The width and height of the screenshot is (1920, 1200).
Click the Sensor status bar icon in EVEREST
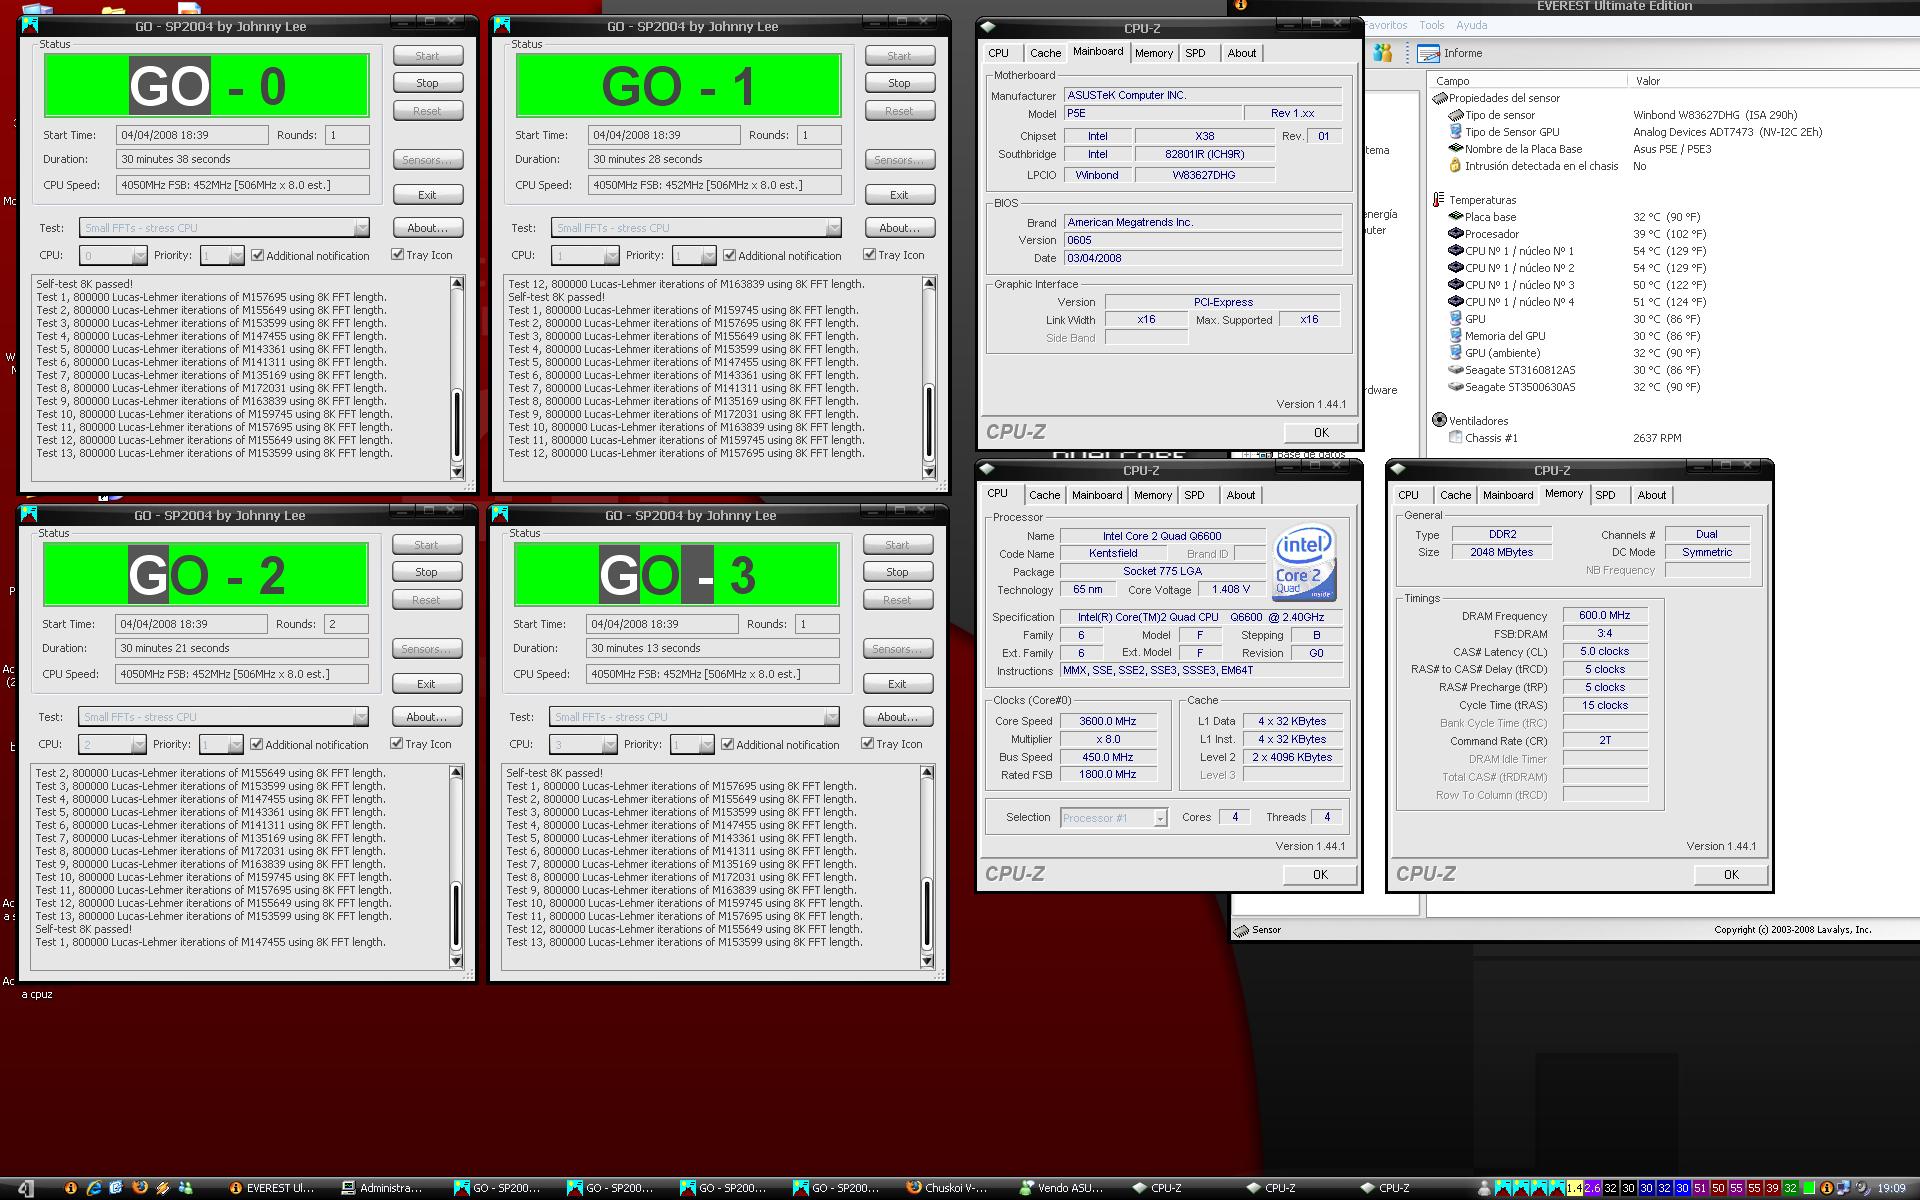click(1242, 930)
